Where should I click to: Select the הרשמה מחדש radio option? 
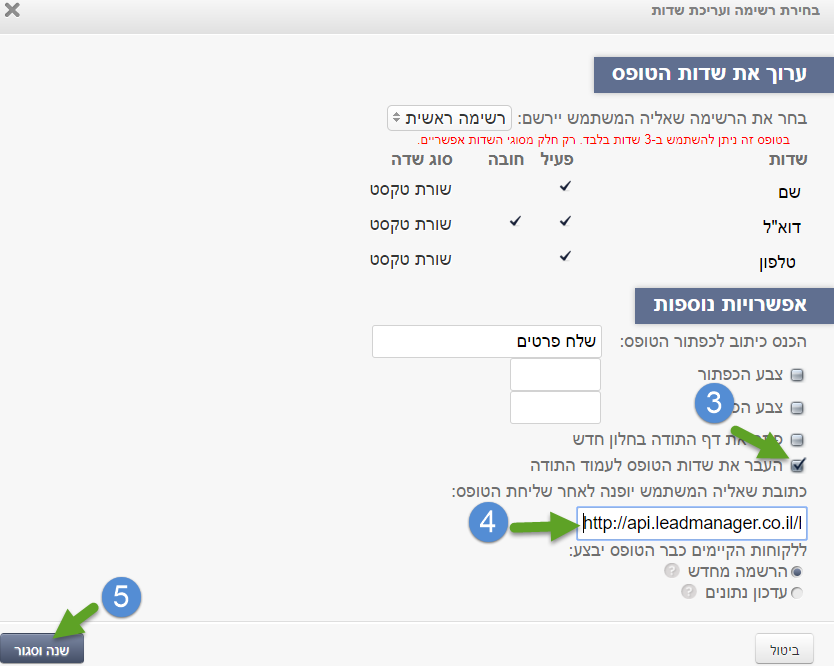[797, 571]
